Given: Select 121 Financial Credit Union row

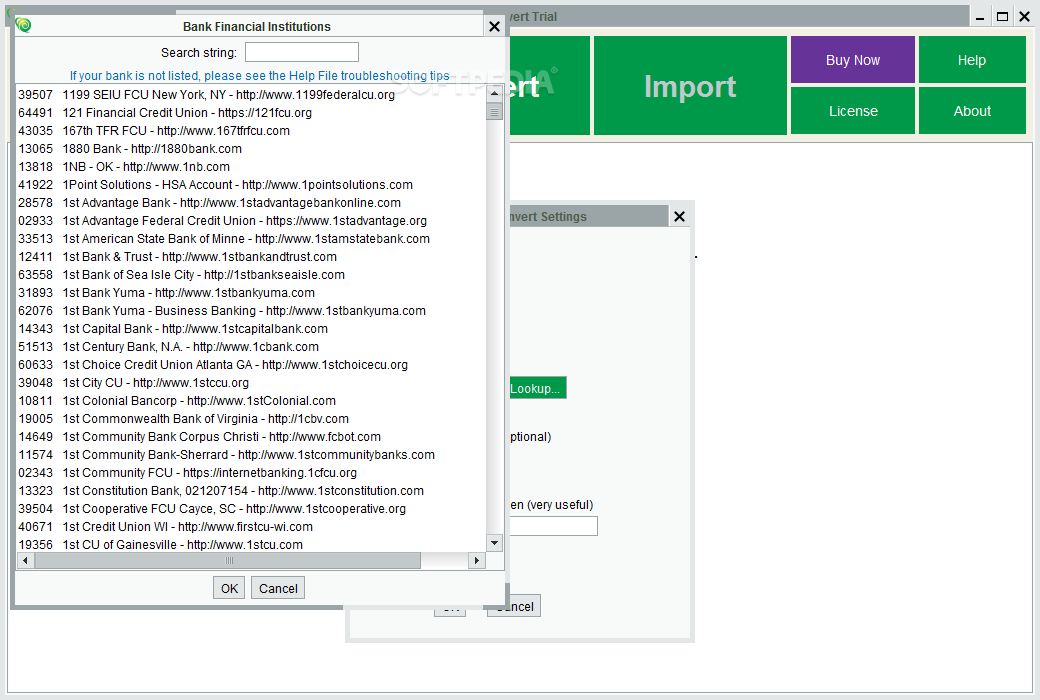Looking at the screenshot, I should click(251, 112).
